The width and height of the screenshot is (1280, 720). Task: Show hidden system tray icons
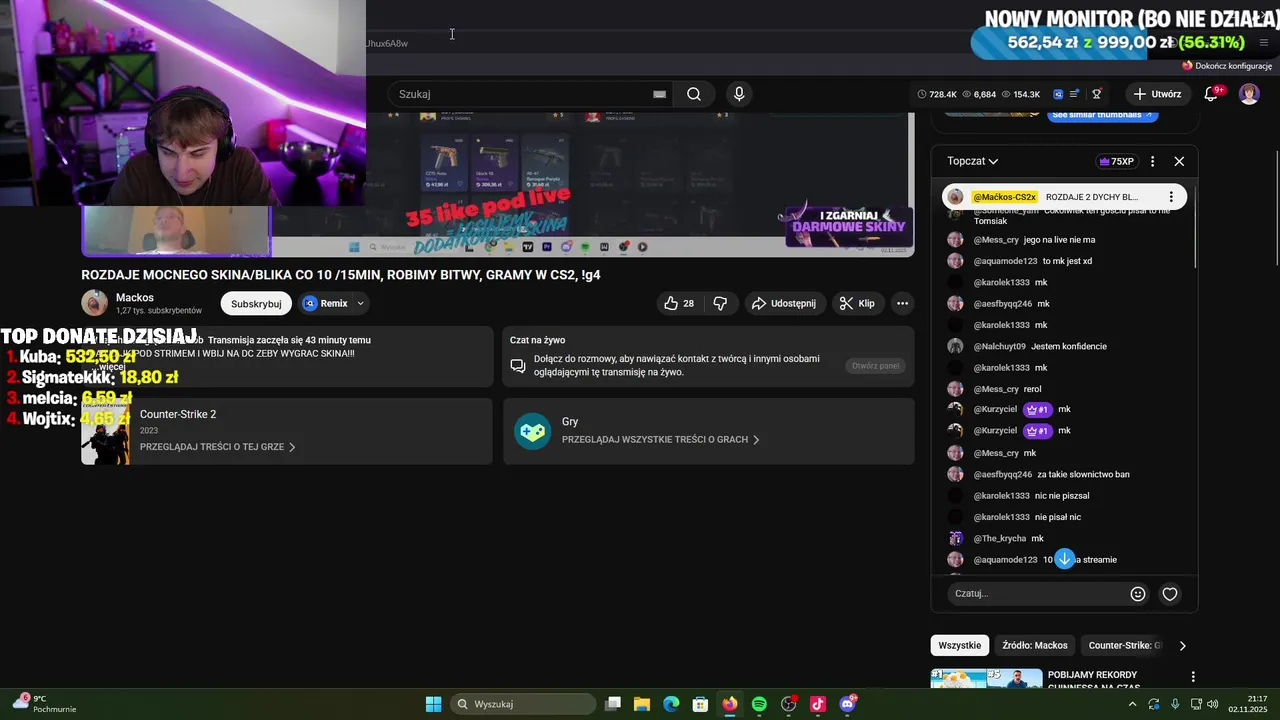[1133, 704]
